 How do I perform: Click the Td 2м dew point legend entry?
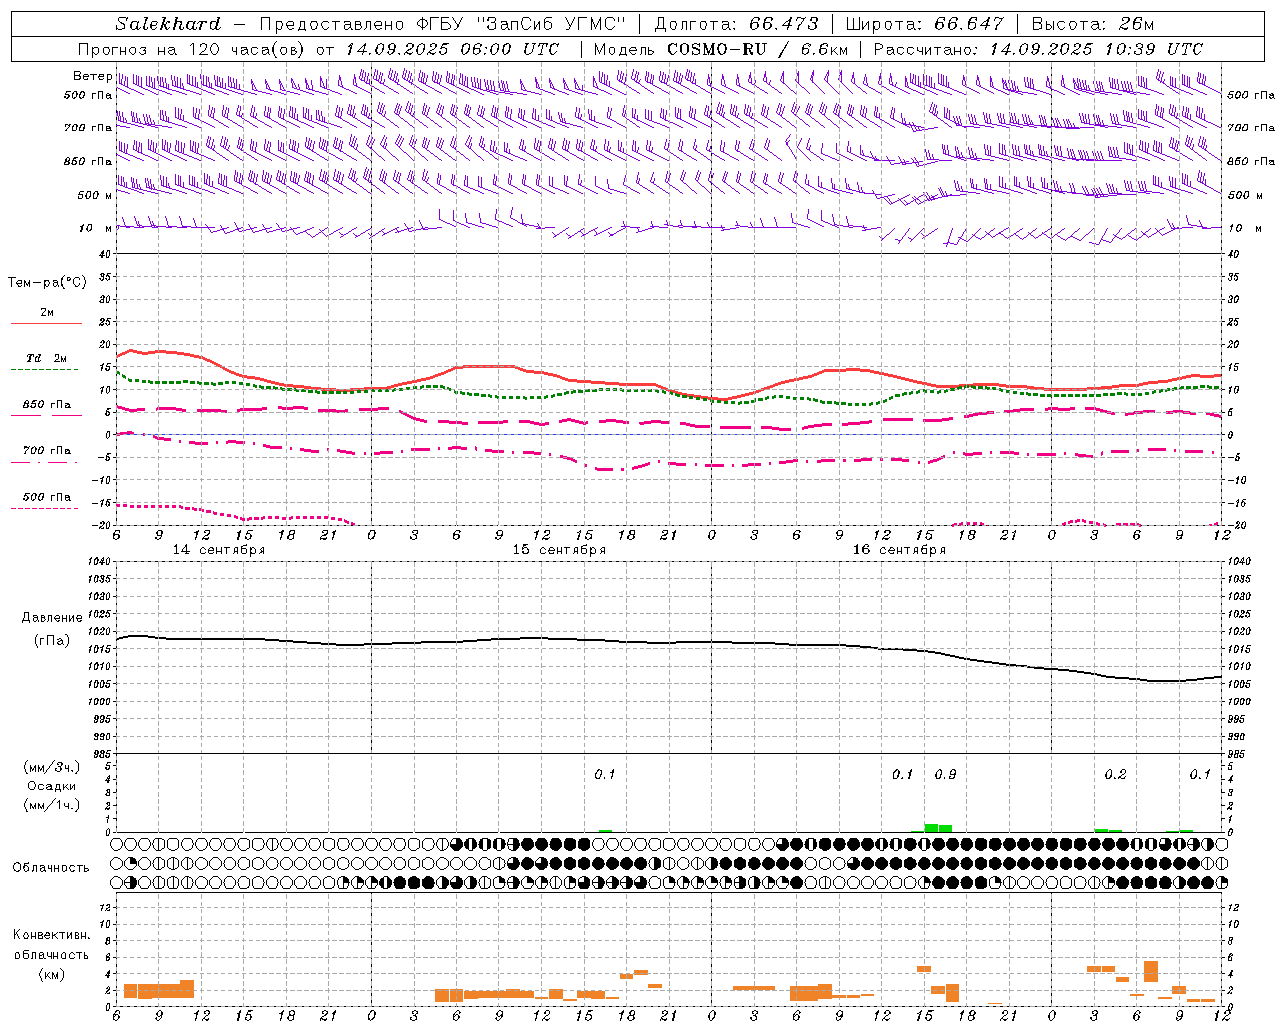46,358
